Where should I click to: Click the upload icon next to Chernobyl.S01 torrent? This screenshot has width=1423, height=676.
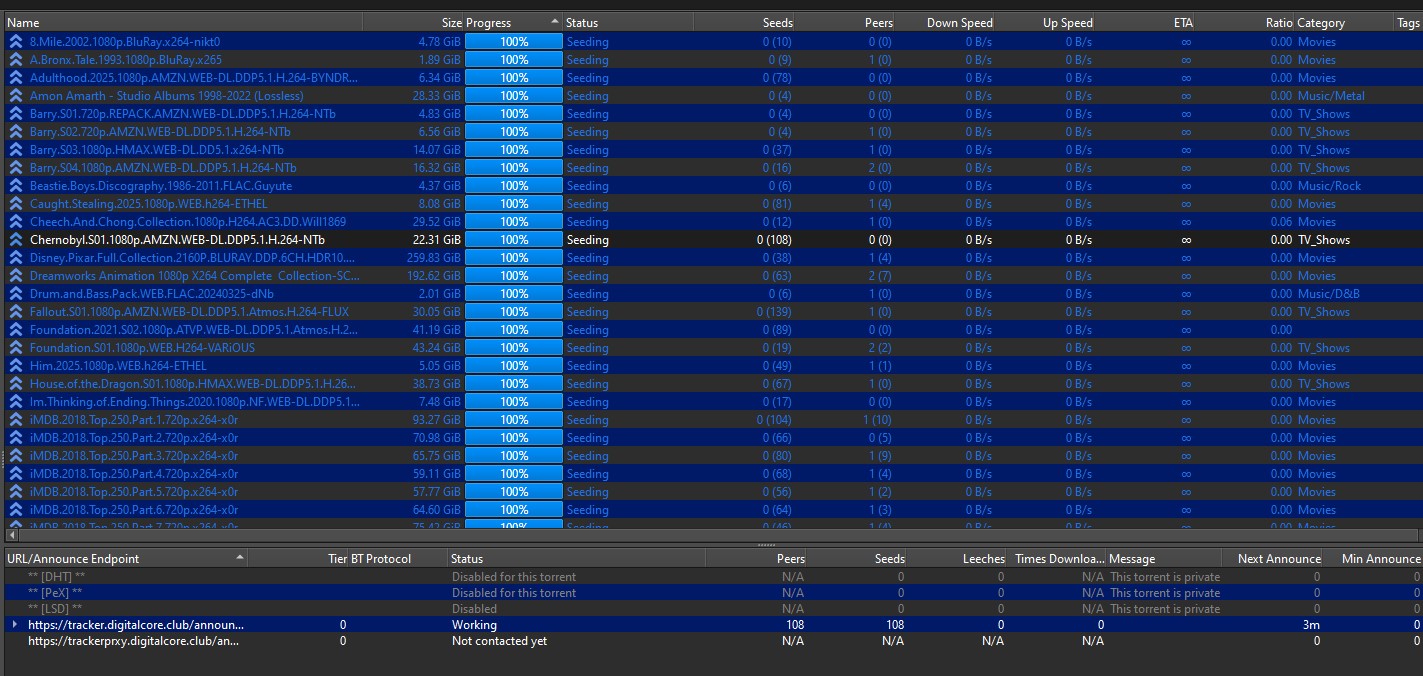(x=15, y=240)
